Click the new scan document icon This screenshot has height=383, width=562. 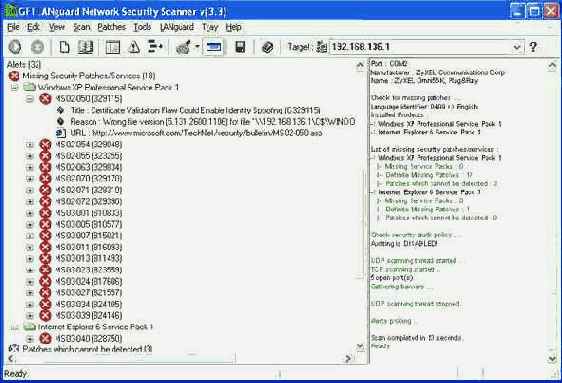pyautogui.click(x=64, y=47)
